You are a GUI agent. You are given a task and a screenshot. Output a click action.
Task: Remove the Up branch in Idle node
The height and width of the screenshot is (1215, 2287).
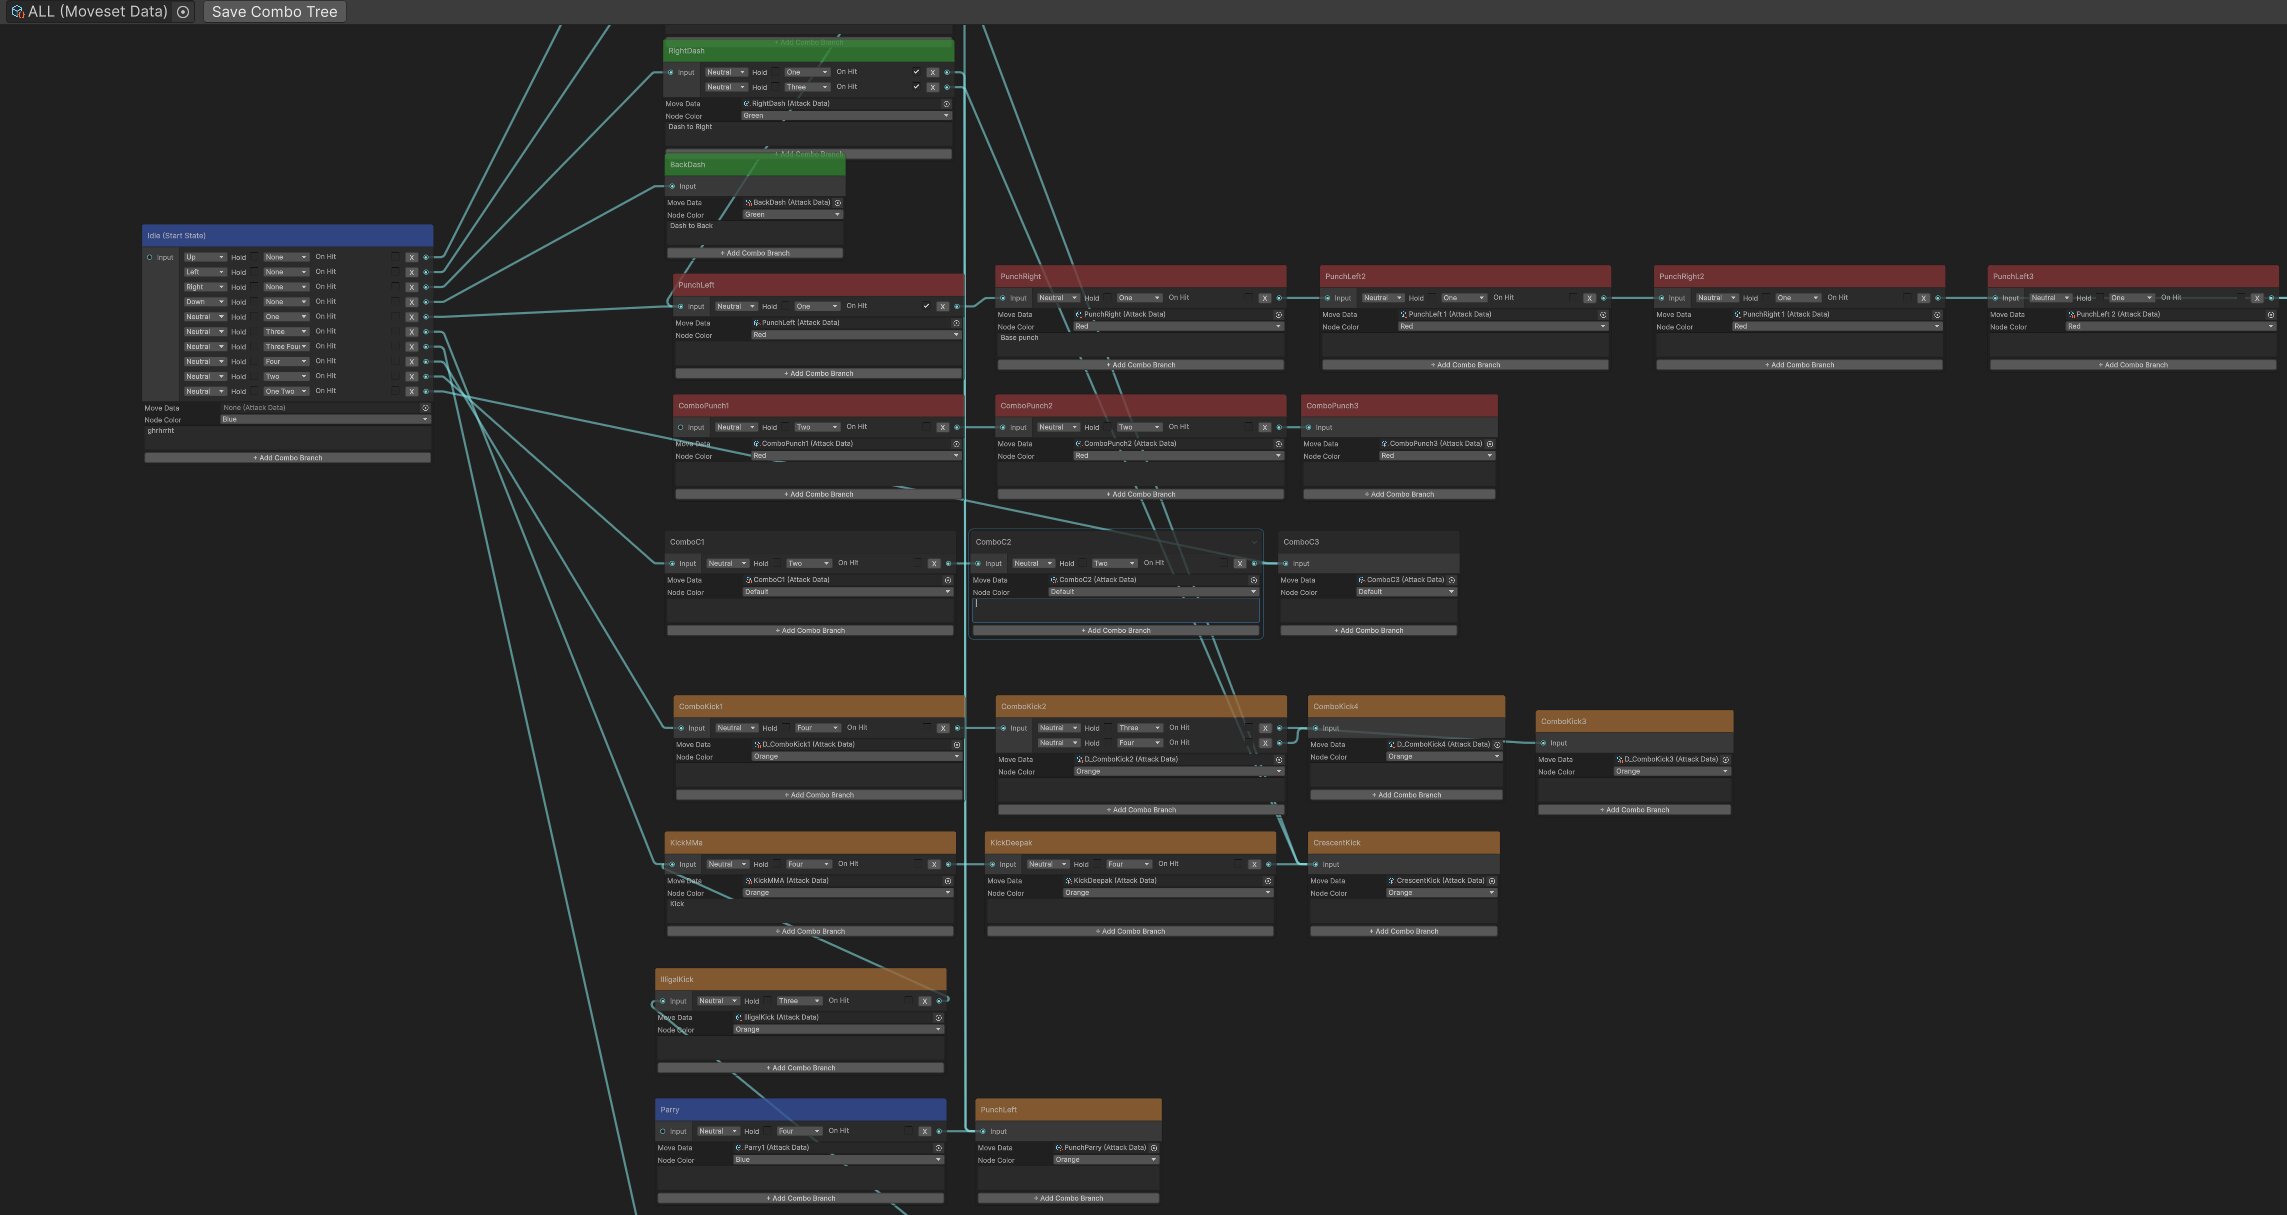coord(411,257)
